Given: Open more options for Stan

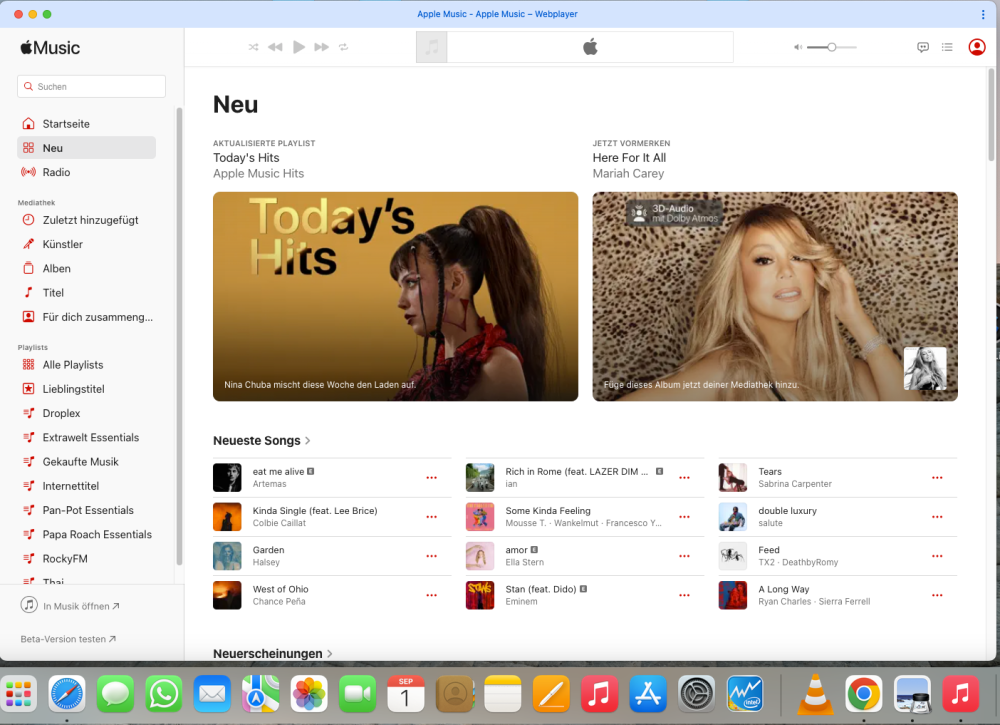Looking at the screenshot, I should (684, 595).
